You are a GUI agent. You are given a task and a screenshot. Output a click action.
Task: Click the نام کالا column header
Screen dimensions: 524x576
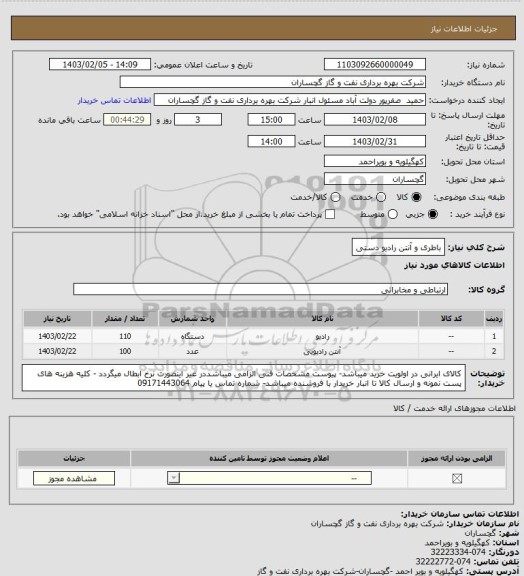(x=322, y=318)
